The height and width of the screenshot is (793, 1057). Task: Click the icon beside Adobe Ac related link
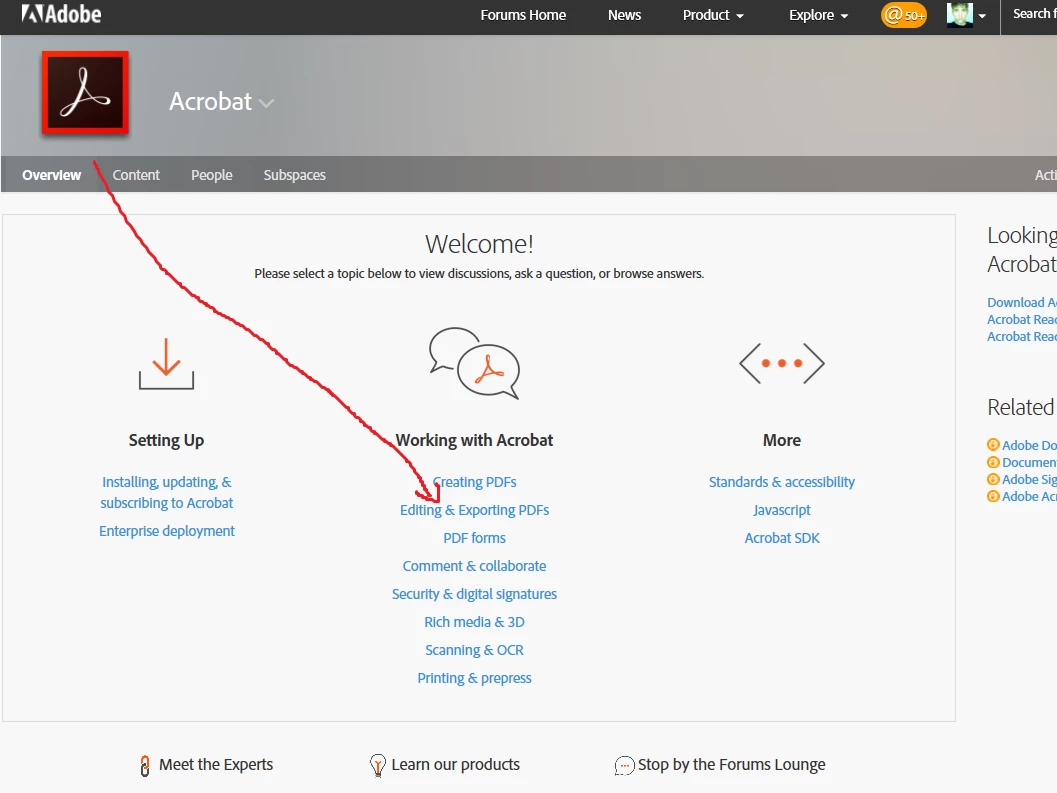tap(993, 496)
